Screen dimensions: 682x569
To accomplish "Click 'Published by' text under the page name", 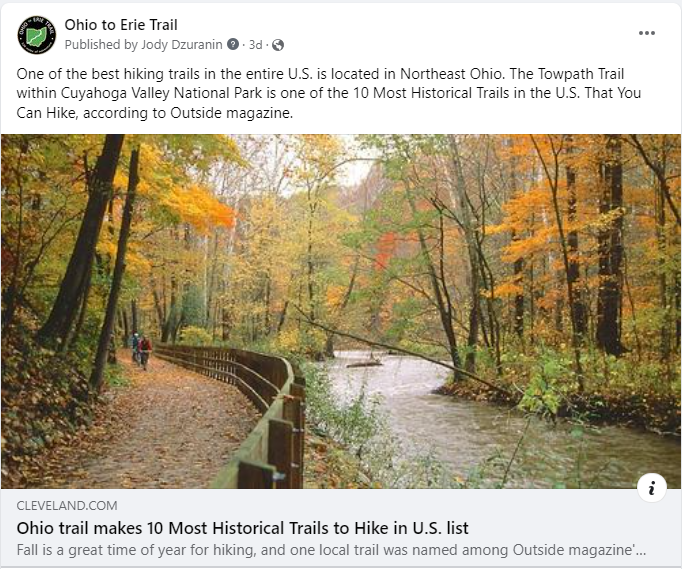I will tap(101, 44).
